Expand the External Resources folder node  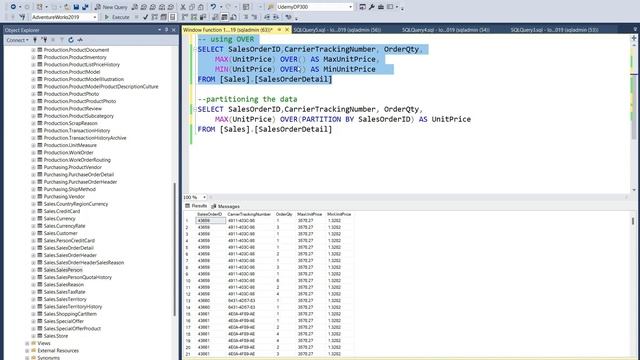pyautogui.click(x=27, y=351)
